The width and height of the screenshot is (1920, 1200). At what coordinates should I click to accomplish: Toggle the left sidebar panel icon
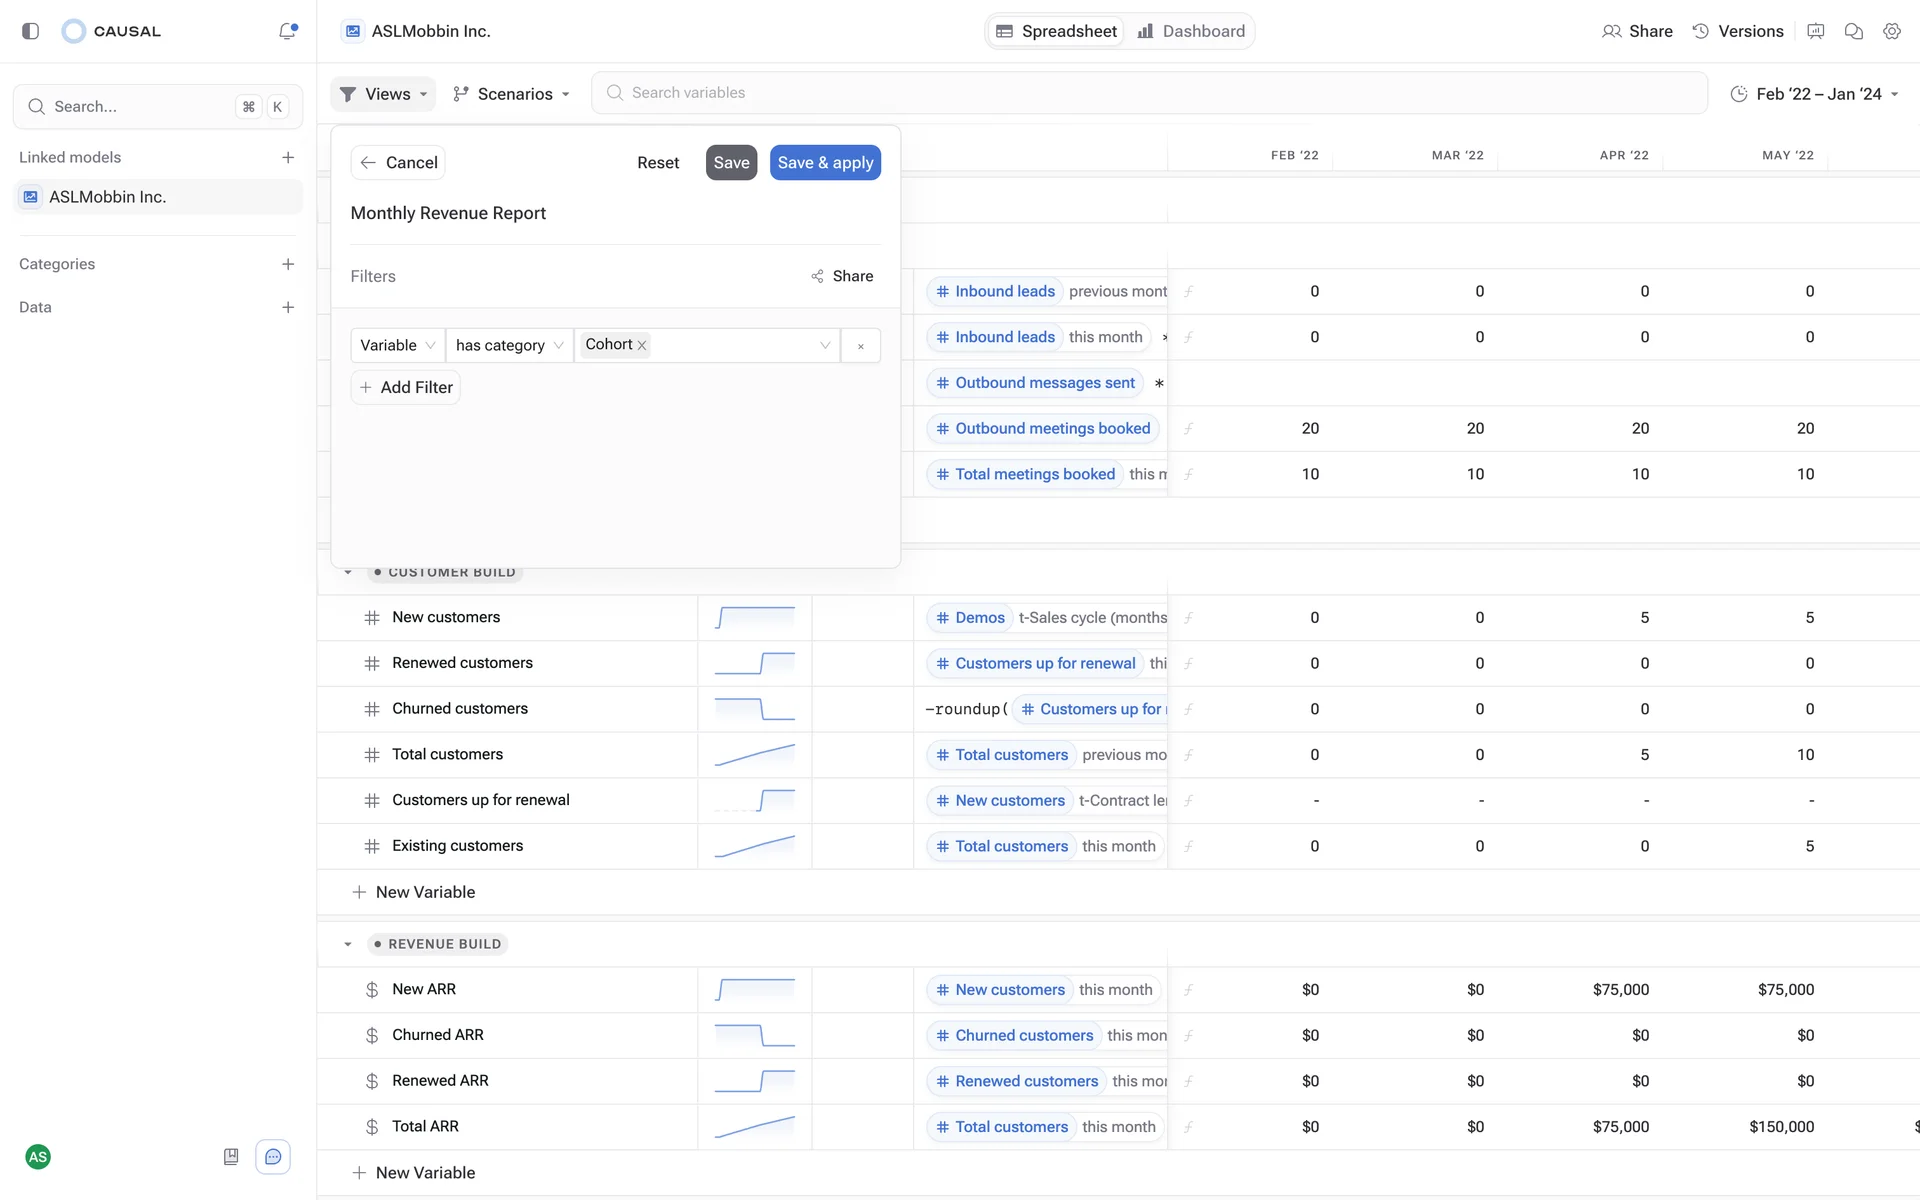pyautogui.click(x=30, y=31)
